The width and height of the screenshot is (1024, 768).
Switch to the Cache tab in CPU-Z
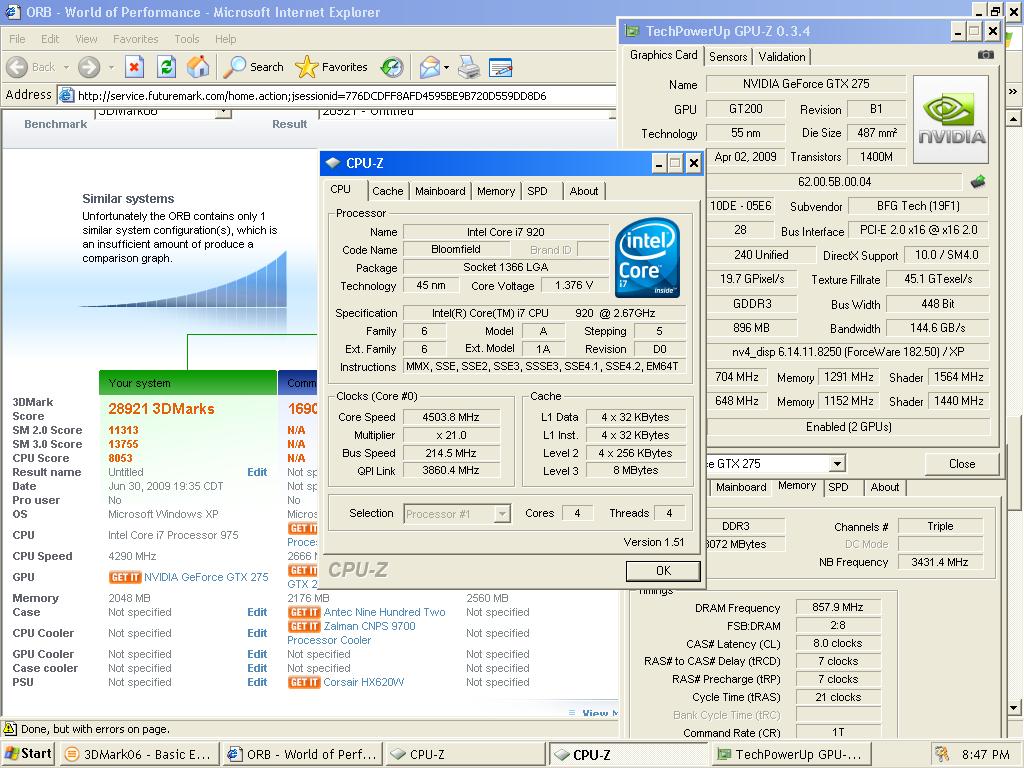pos(388,191)
